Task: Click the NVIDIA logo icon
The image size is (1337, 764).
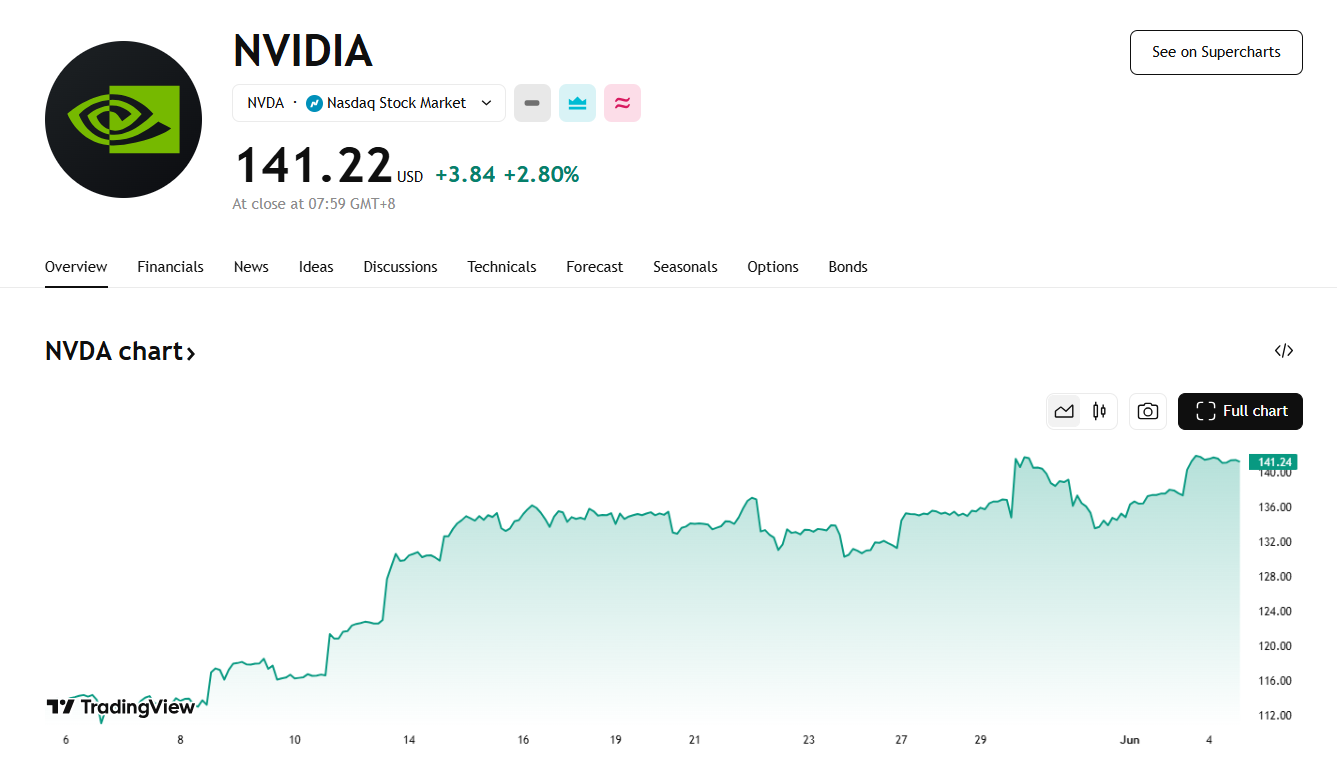Action: click(x=123, y=119)
